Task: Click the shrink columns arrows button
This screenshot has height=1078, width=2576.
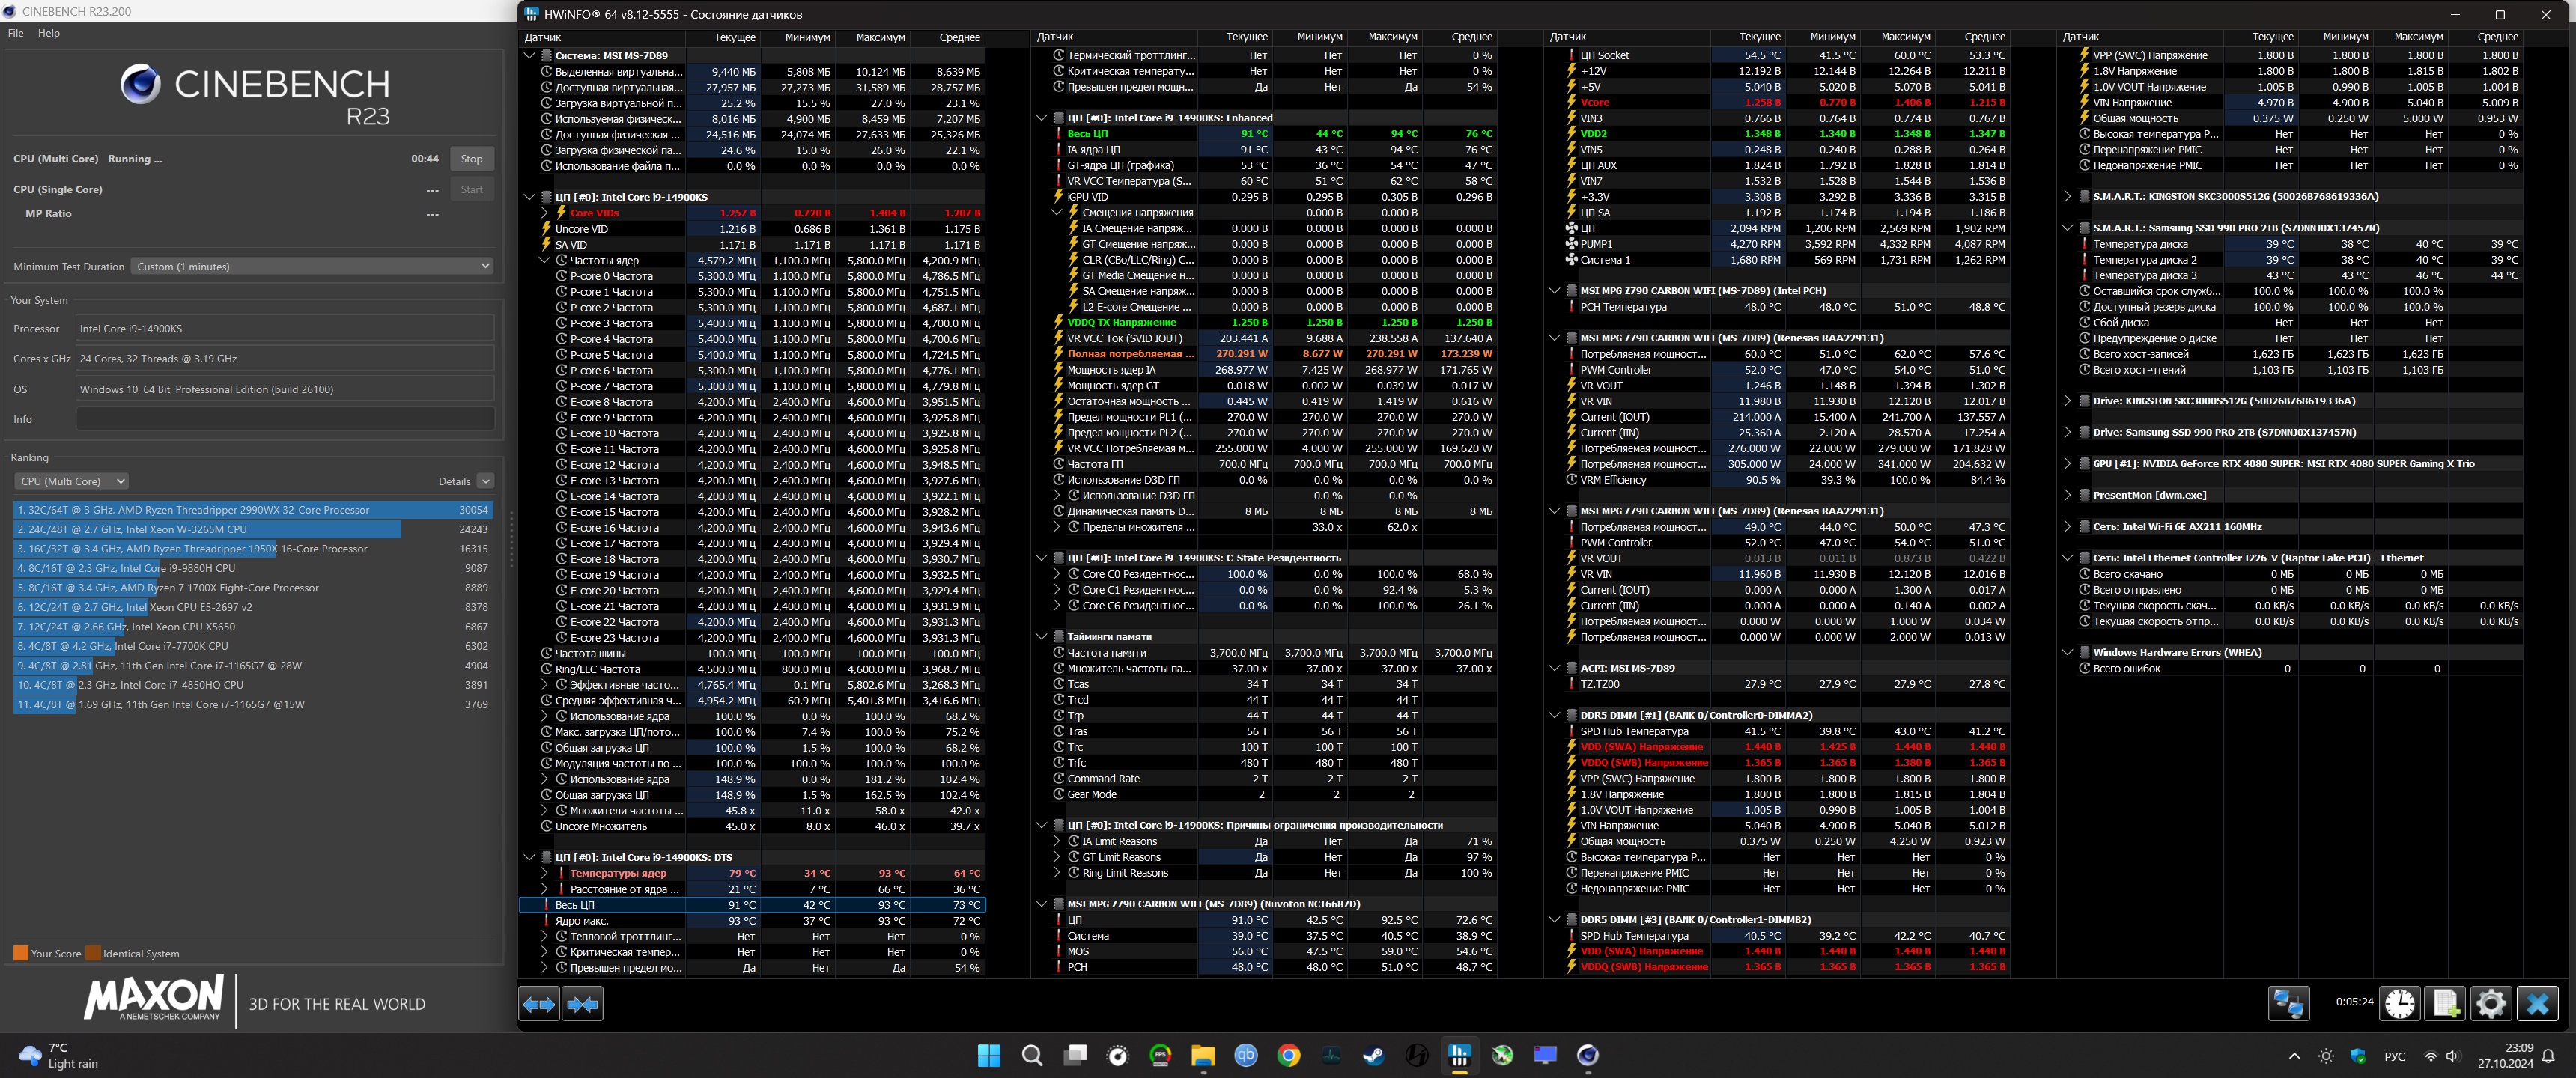Action: [x=582, y=1004]
